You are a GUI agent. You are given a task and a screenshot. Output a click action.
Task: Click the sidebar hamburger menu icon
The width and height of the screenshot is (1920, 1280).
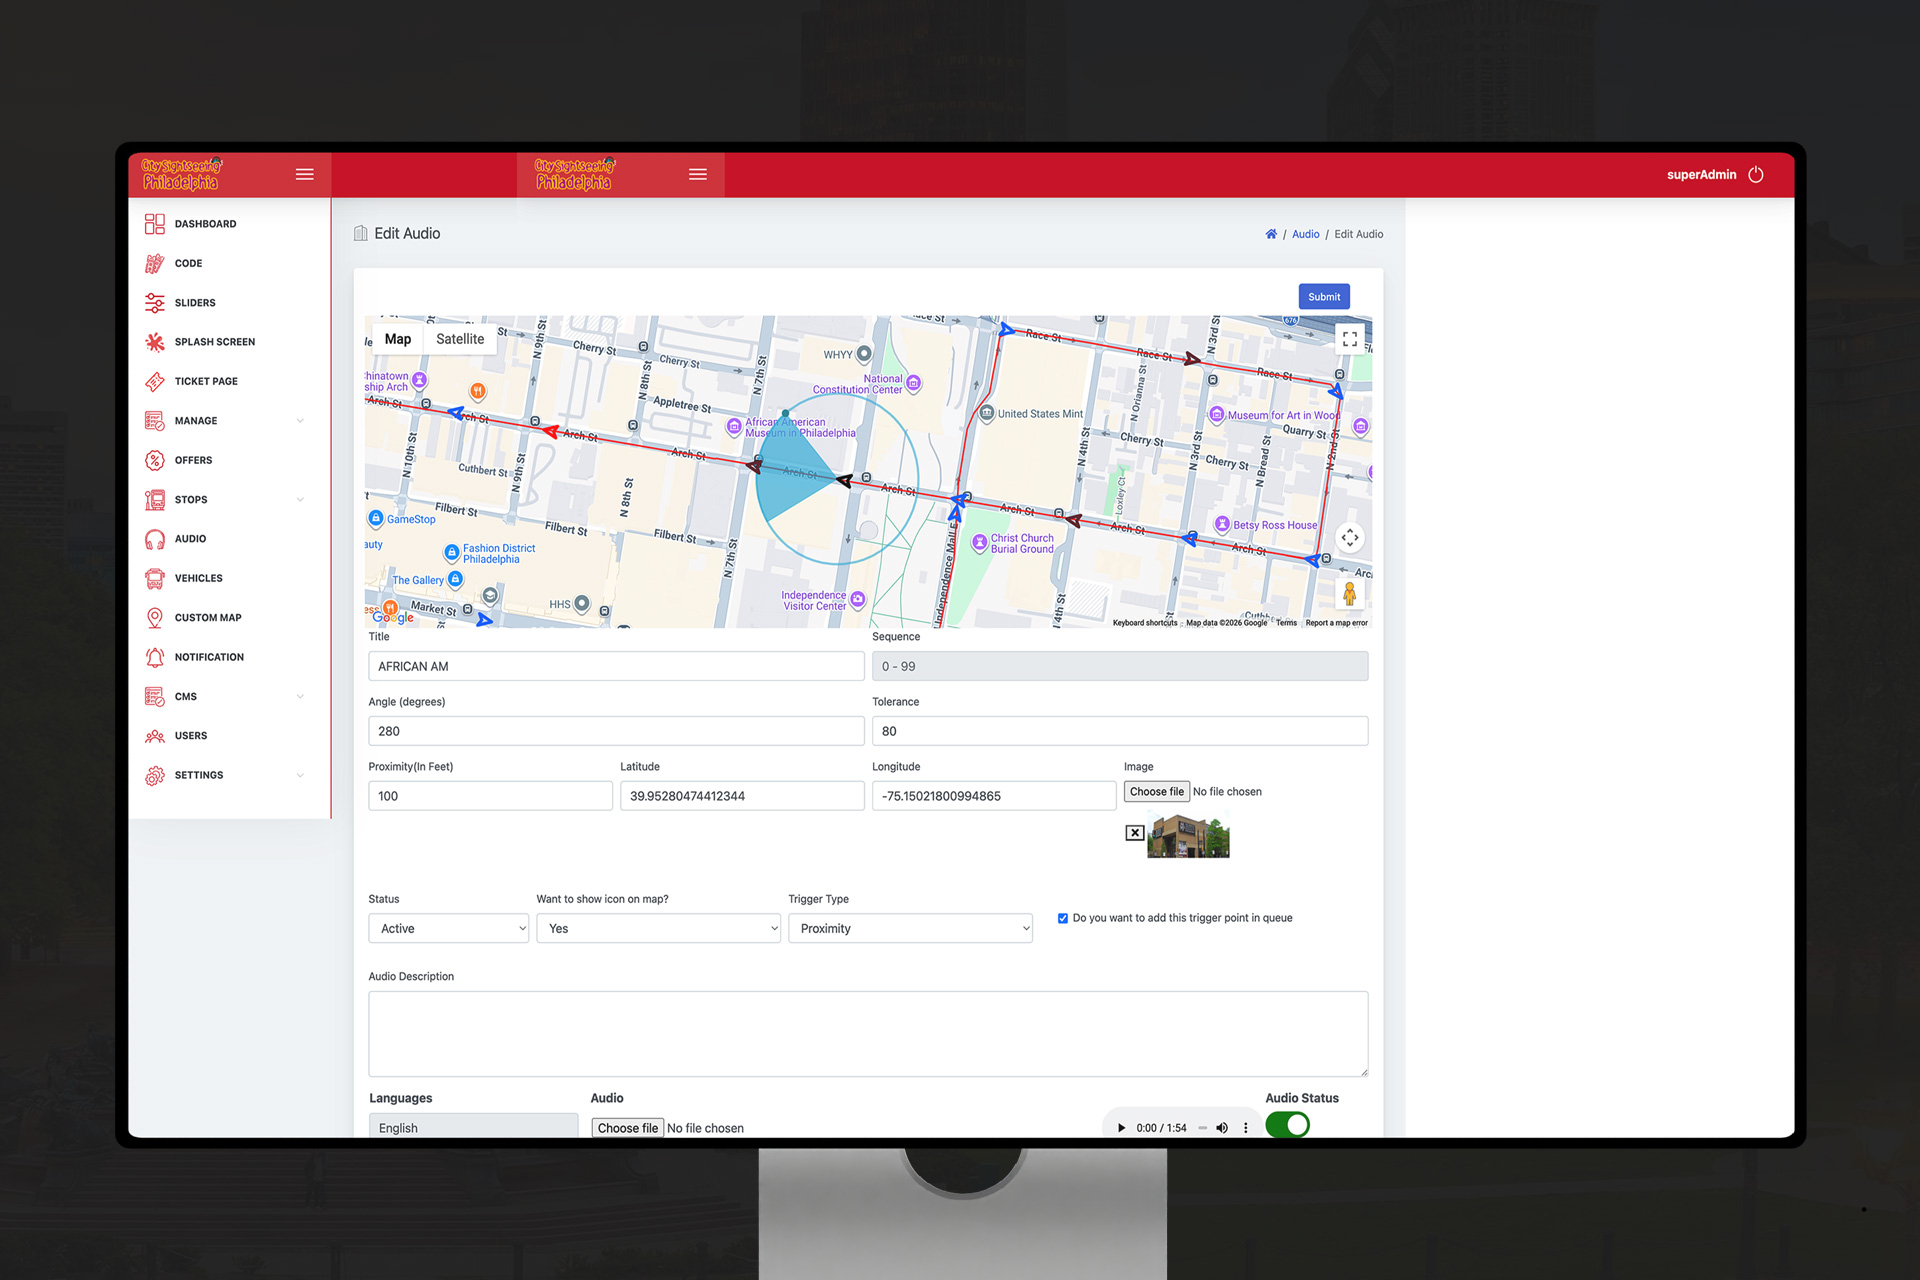tap(304, 174)
